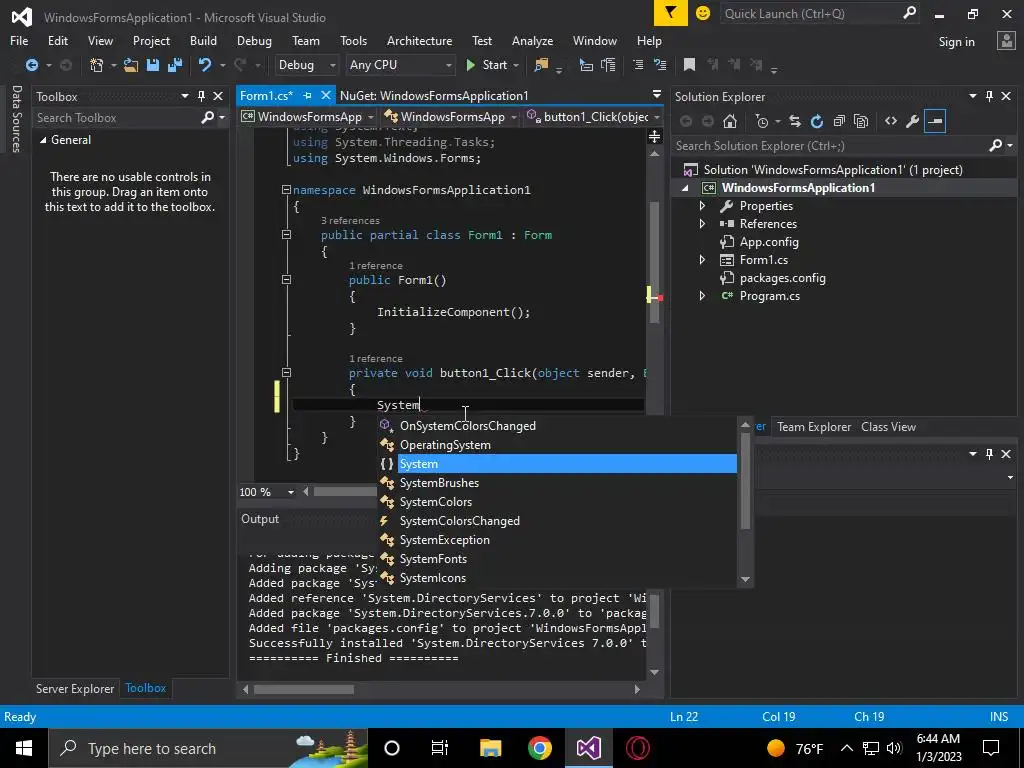Expand the References node in Solution Explorer
The width and height of the screenshot is (1024, 768).
[702, 224]
